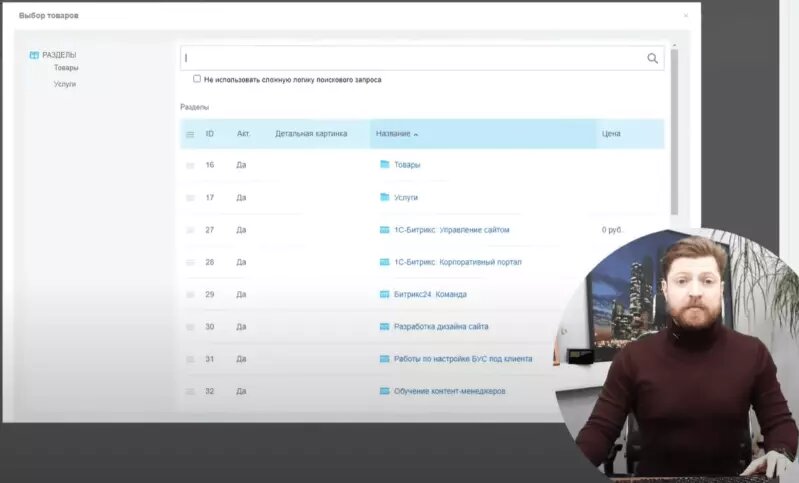Open row menu for ID 30
The width and height of the screenshot is (799, 483).
190,327
